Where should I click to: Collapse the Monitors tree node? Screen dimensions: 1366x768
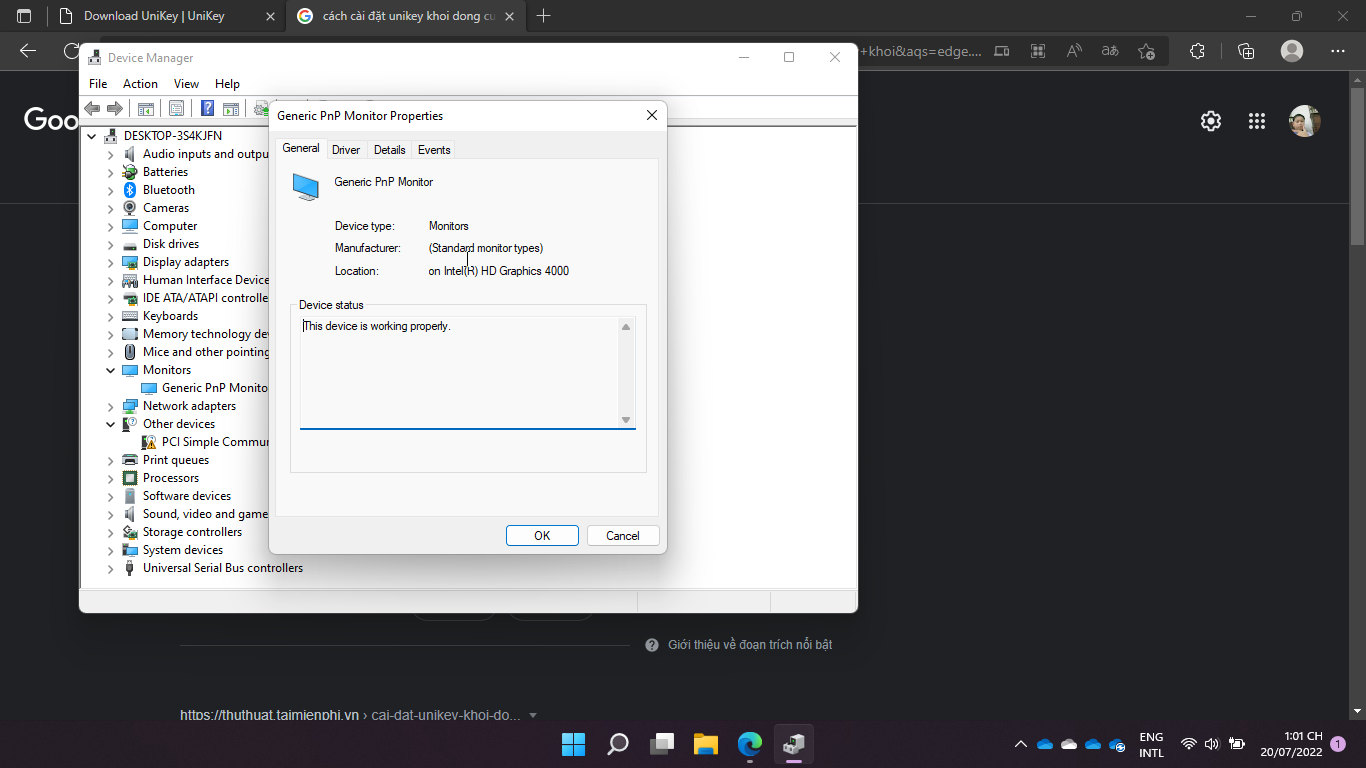point(111,370)
